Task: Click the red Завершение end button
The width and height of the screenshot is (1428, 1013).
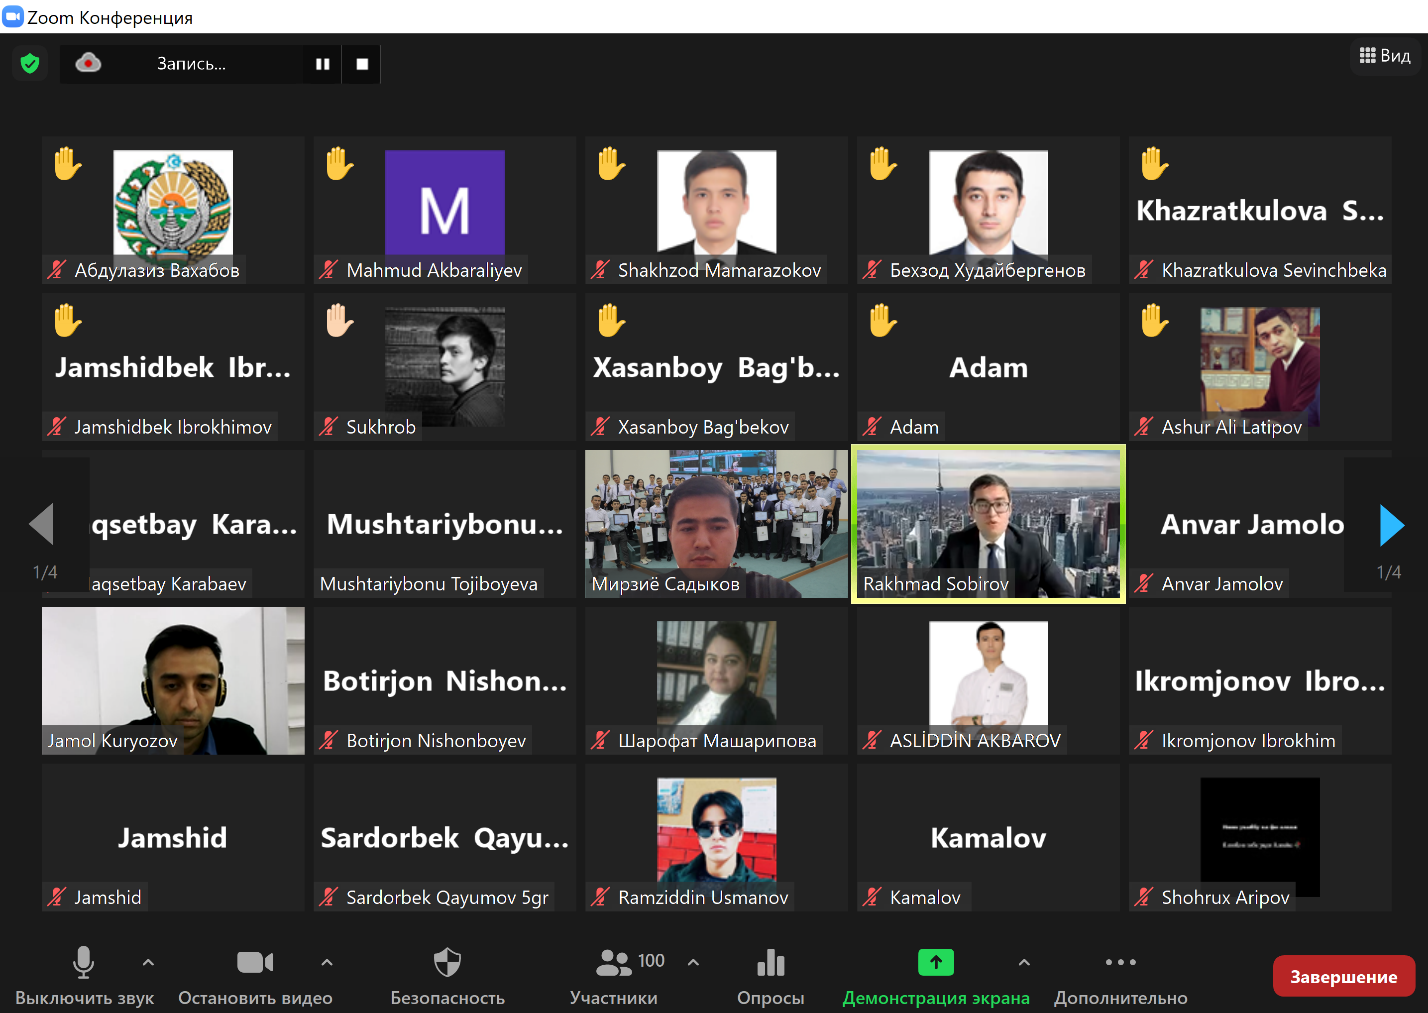Action: coord(1343,977)
